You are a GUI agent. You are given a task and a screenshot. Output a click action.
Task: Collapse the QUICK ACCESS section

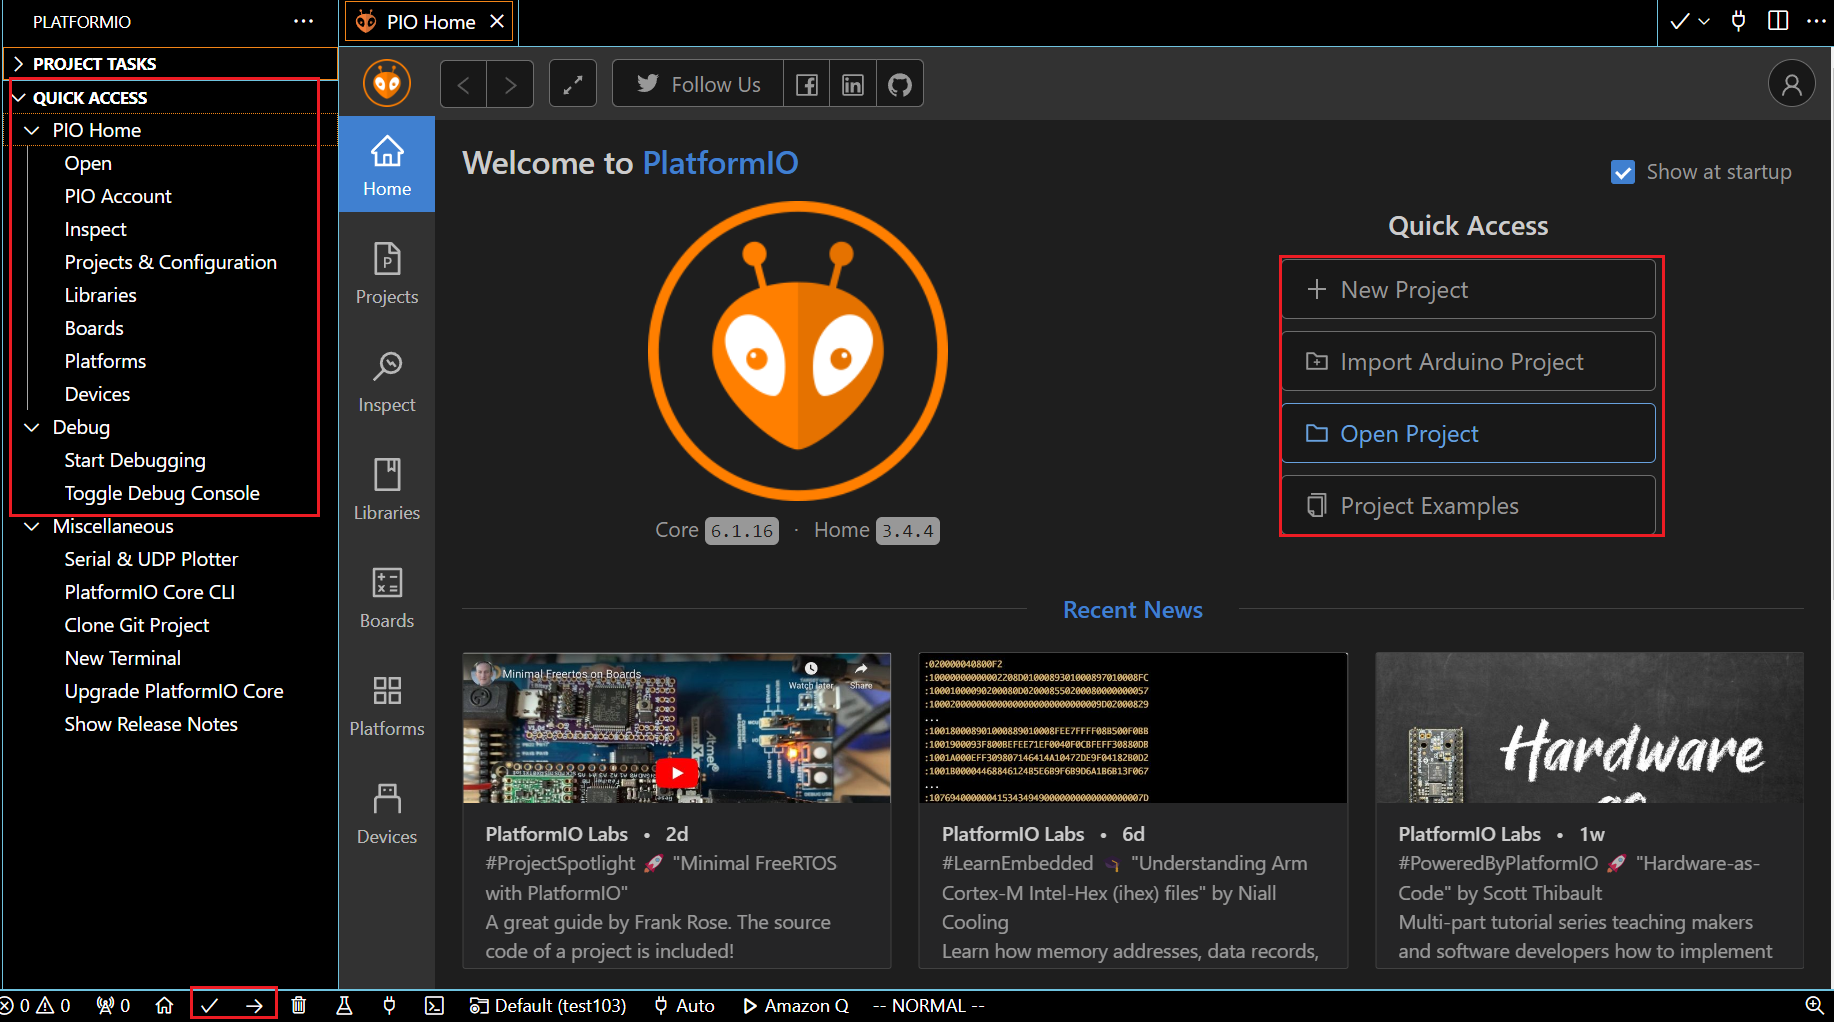coord(170,97)
